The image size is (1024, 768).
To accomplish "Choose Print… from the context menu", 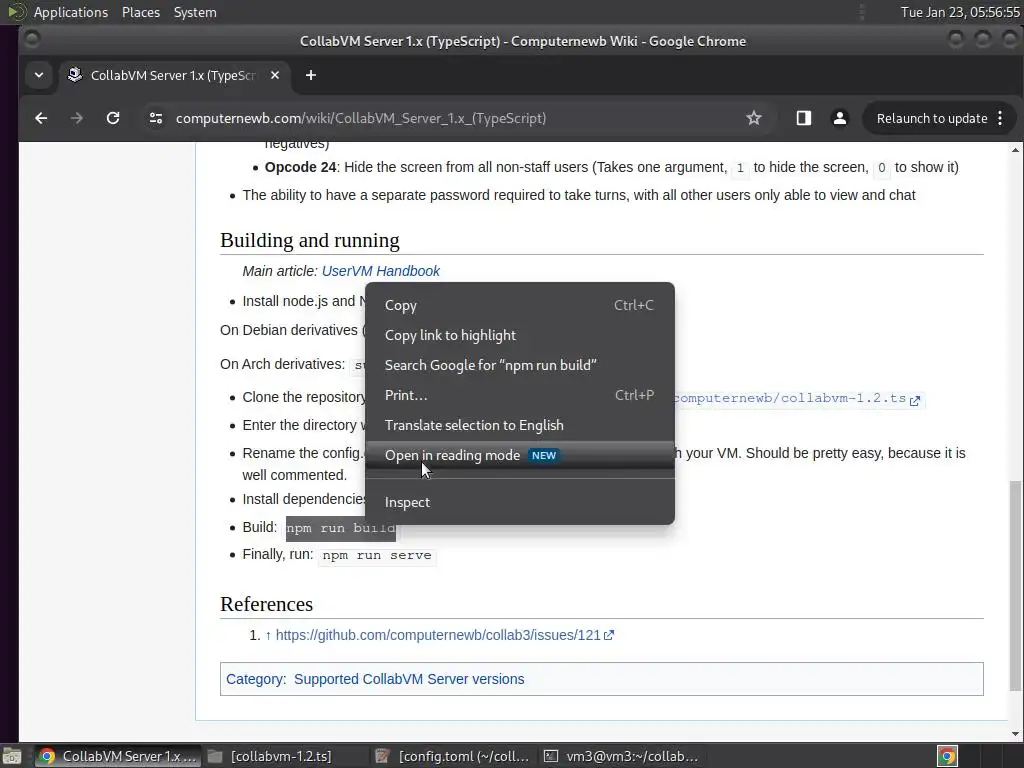I will coord(520,395).
